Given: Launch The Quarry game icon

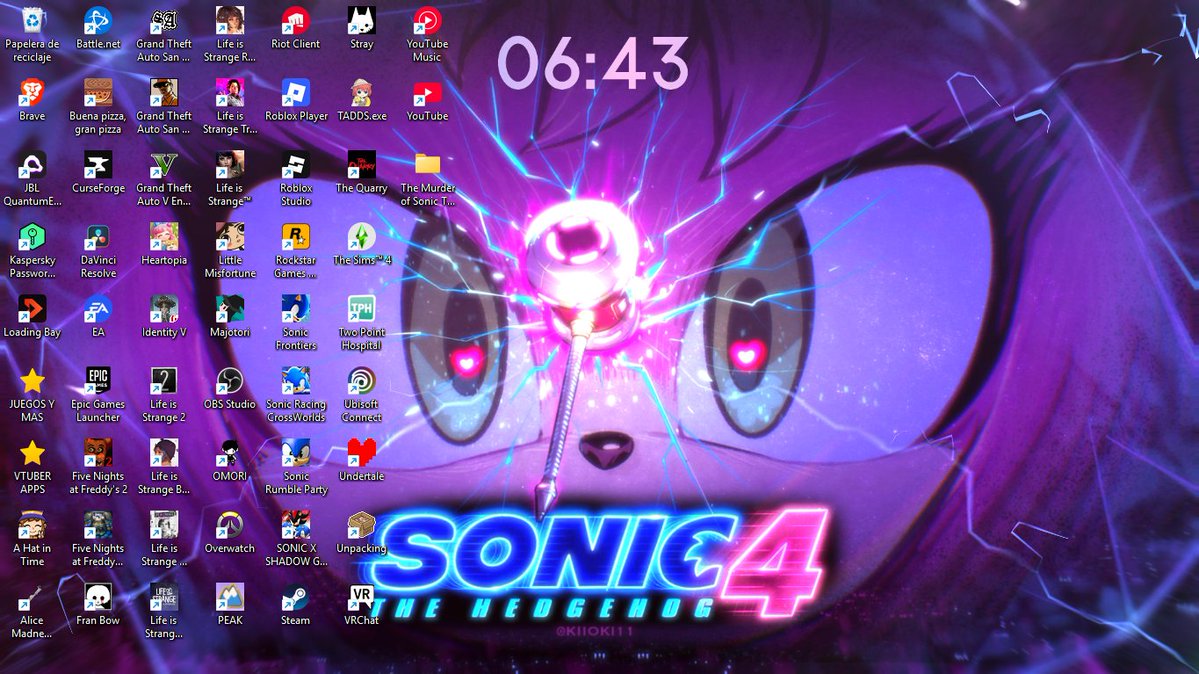Looking at the screenshot, I should [361, 165].
